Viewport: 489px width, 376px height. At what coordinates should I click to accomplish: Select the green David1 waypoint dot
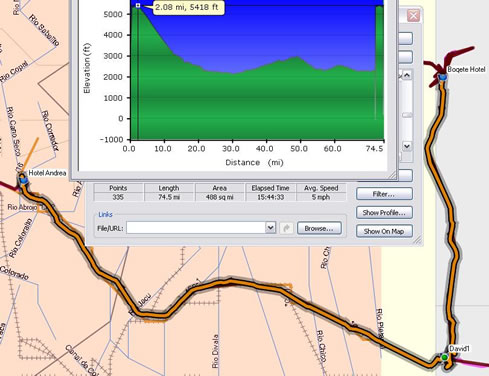tap(444, 357)
